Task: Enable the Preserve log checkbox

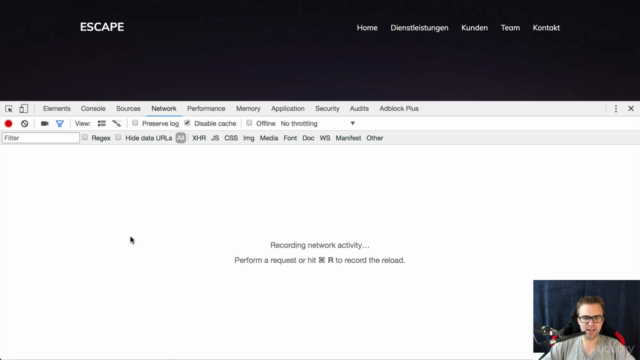Action: [135, 123]
